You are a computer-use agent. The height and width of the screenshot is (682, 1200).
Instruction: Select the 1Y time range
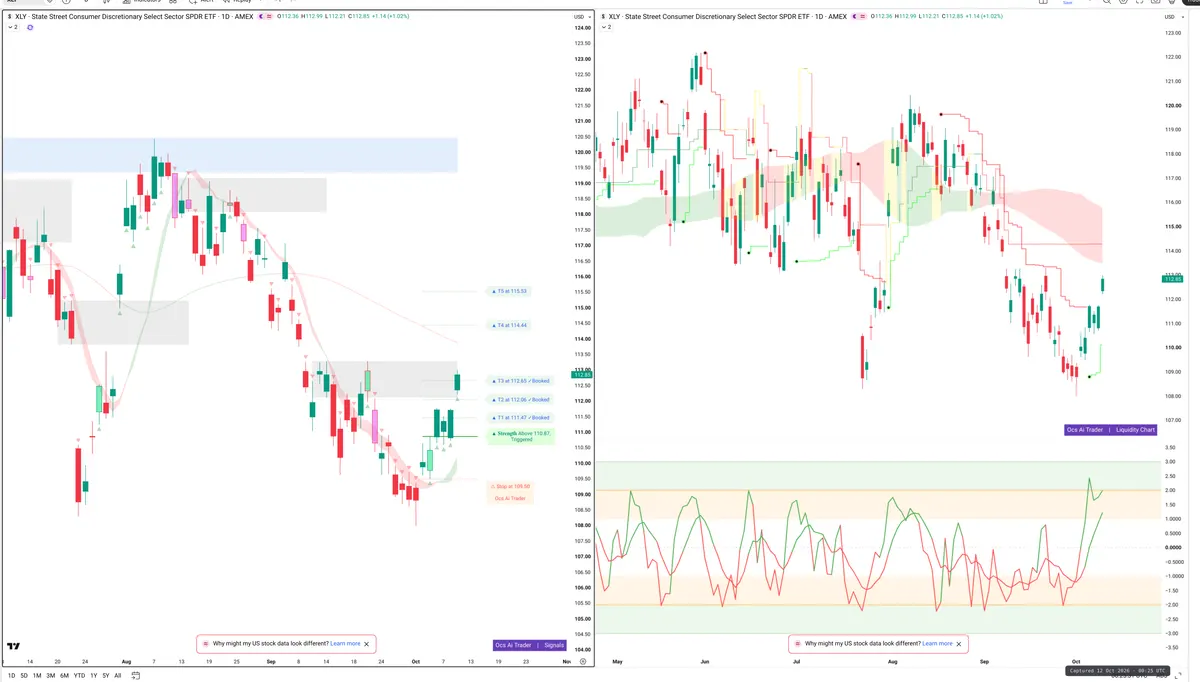tap(94, 676)
